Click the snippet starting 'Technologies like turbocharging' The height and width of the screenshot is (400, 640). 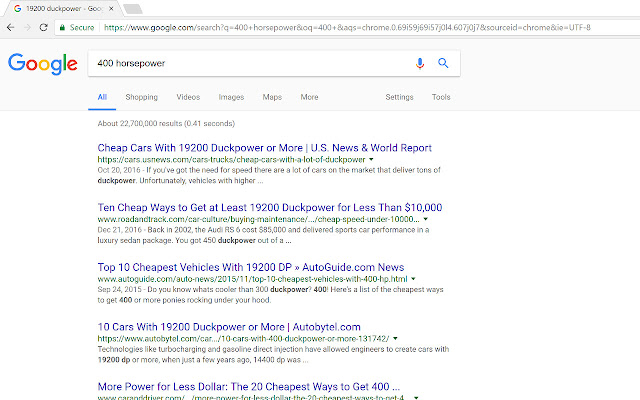pyautogui.click(x=273, y=354)
